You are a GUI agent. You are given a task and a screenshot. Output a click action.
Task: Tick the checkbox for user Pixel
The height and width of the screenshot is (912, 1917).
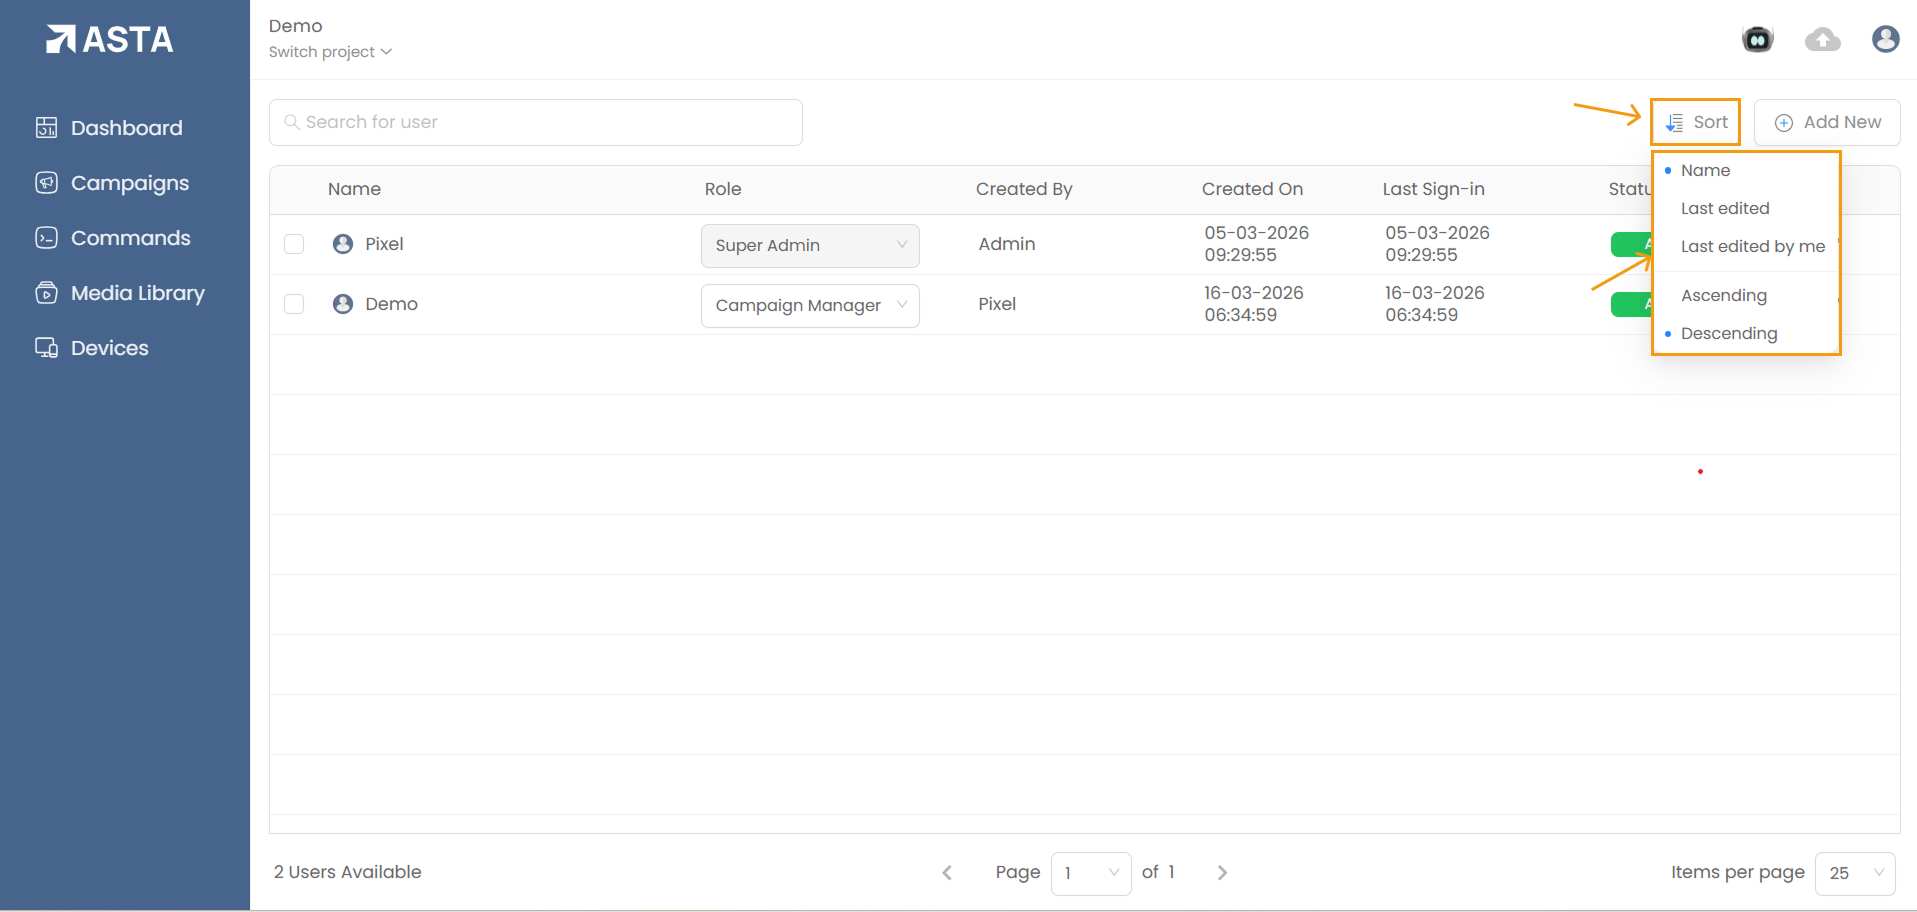coord(294,244)
